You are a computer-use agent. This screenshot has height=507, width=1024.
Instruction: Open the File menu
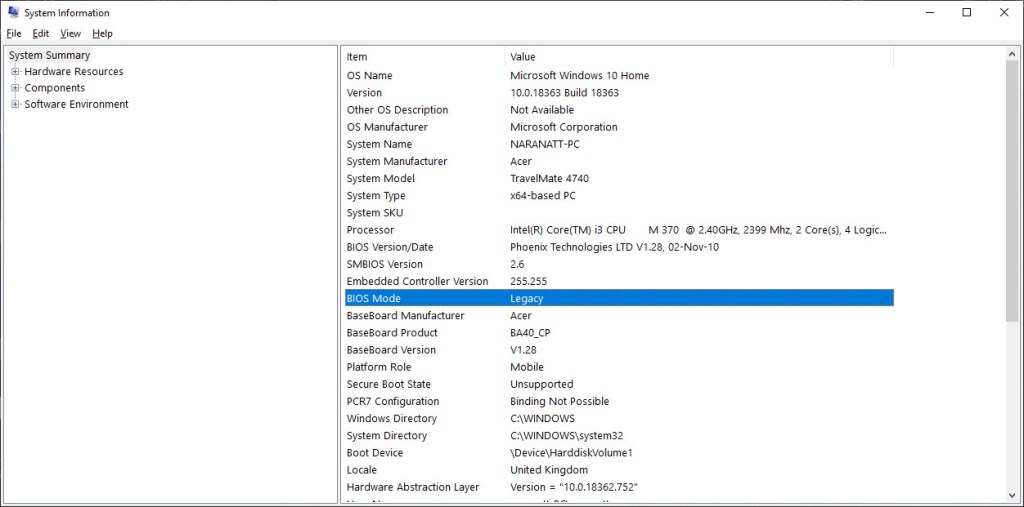(x=14, y=33)
